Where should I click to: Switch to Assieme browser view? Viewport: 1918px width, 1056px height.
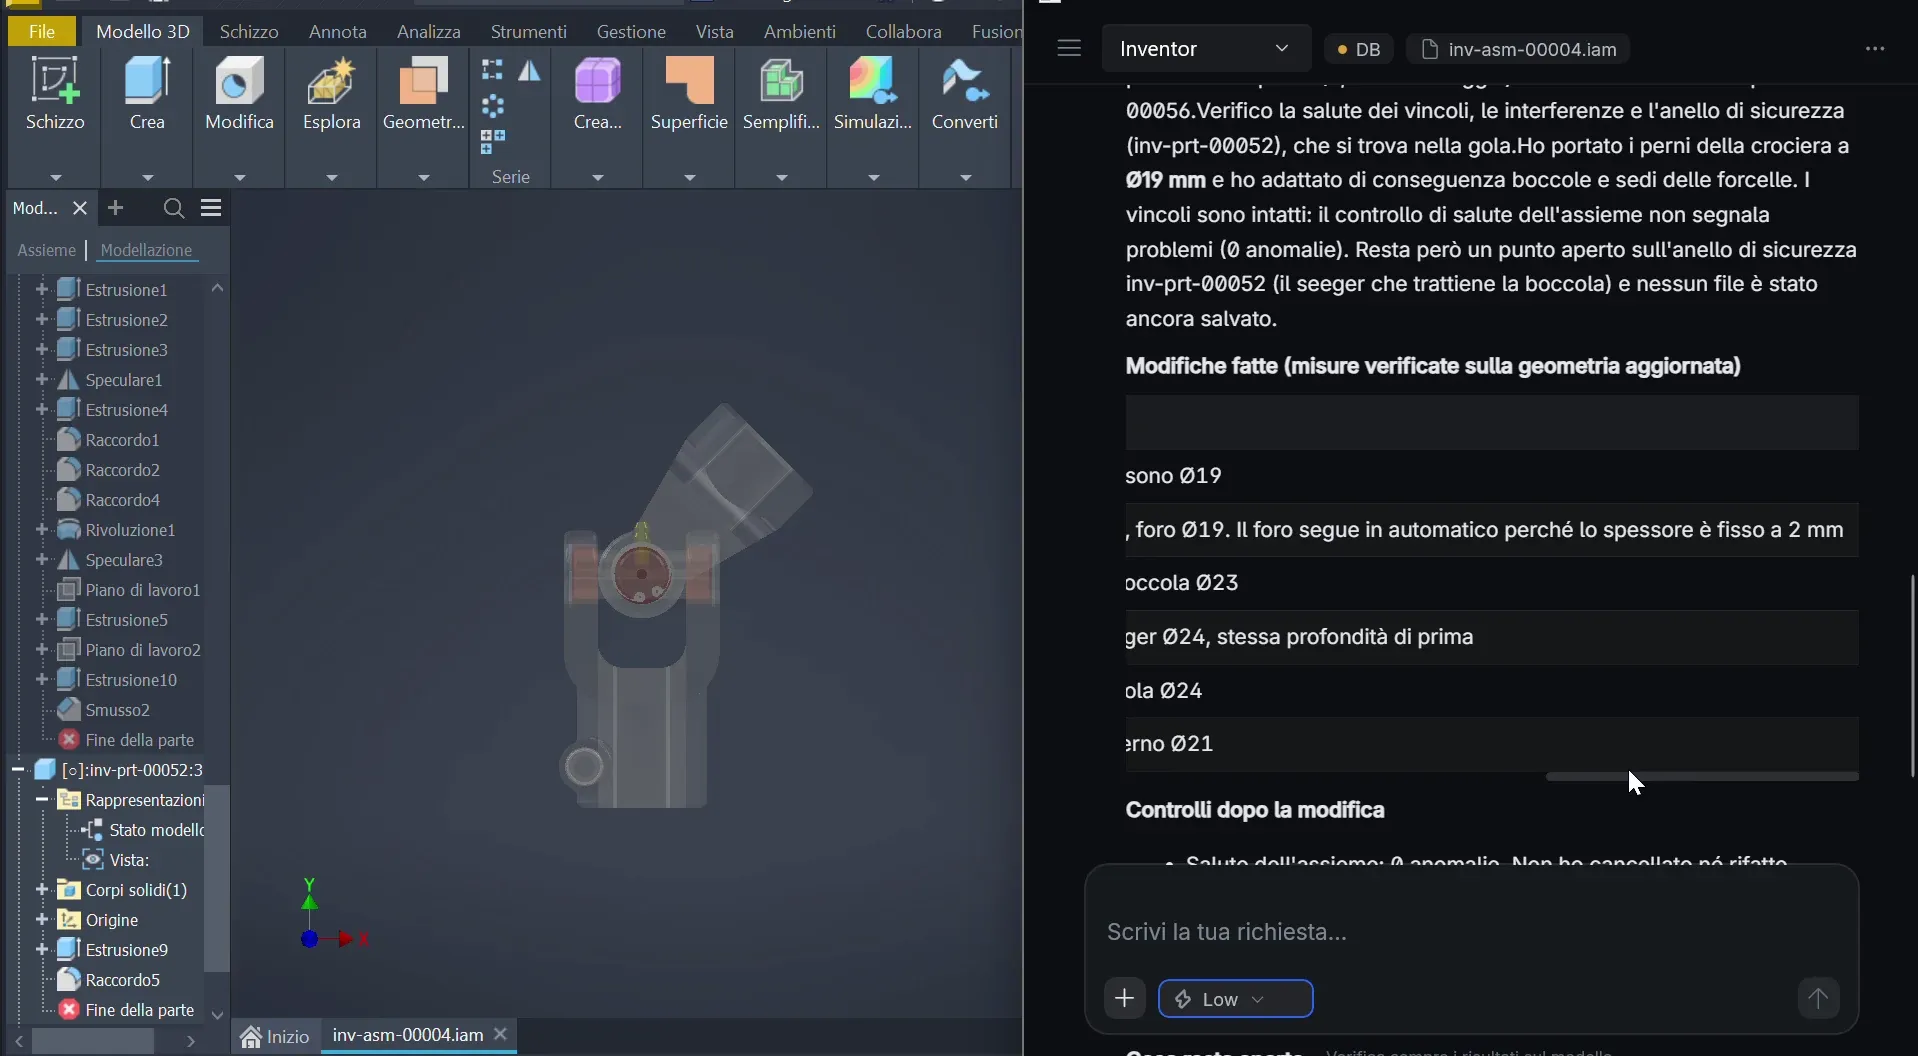coord(46,250)
